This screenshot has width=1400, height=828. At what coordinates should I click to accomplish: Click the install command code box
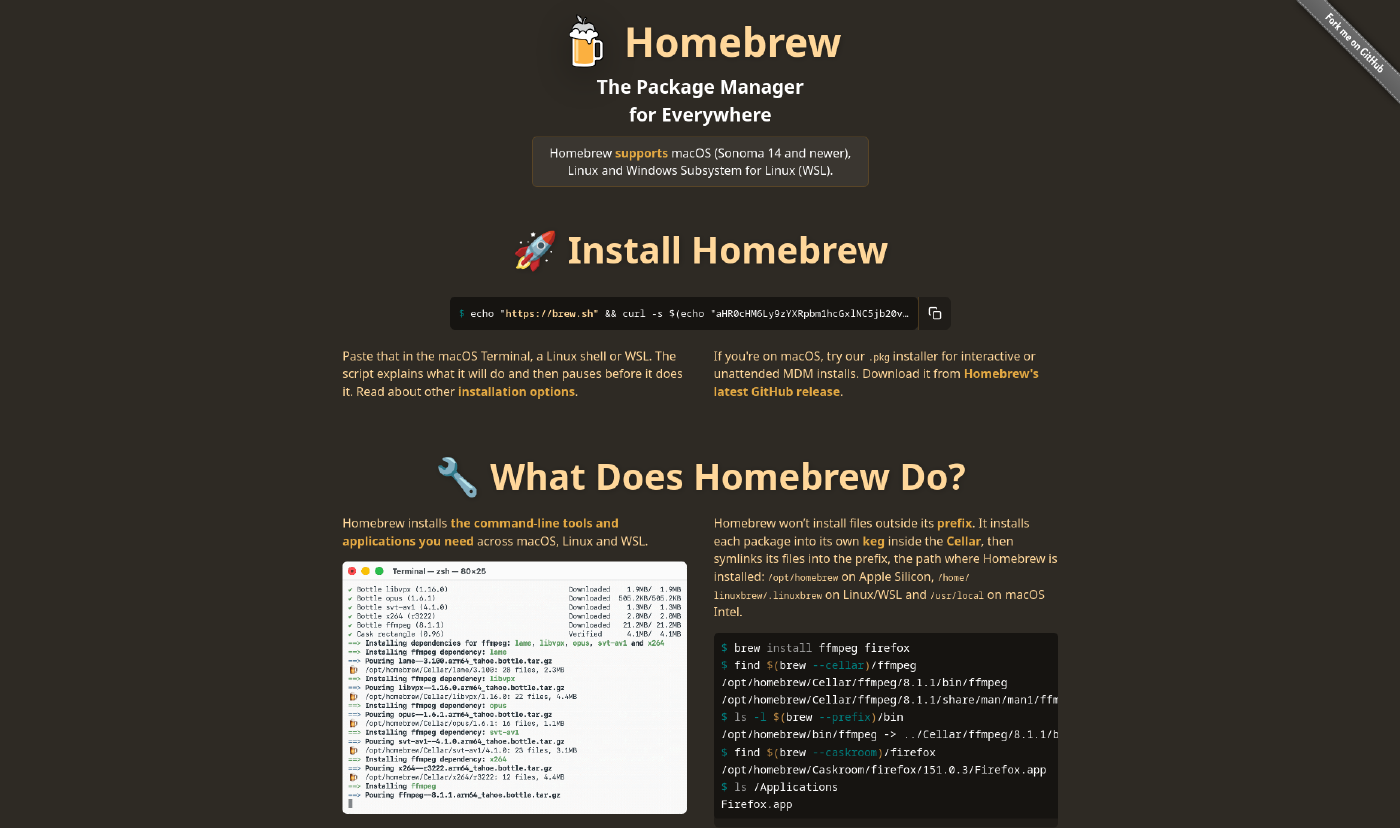coord(684,313)
